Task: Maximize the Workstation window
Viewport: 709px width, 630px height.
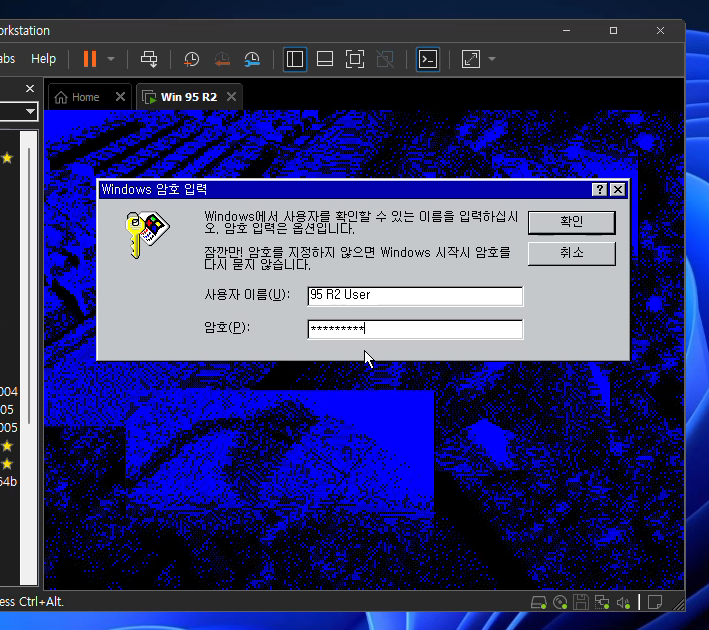Action: pyautogui.click(x=613, y=31)
